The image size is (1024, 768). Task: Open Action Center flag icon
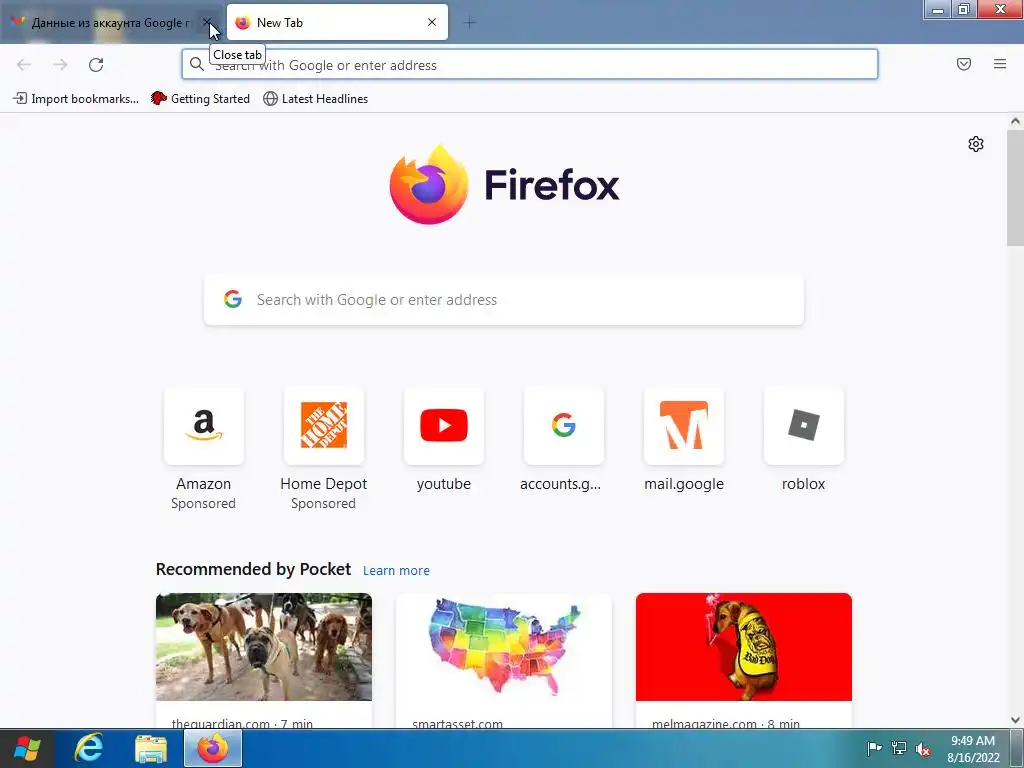(874, 748)
